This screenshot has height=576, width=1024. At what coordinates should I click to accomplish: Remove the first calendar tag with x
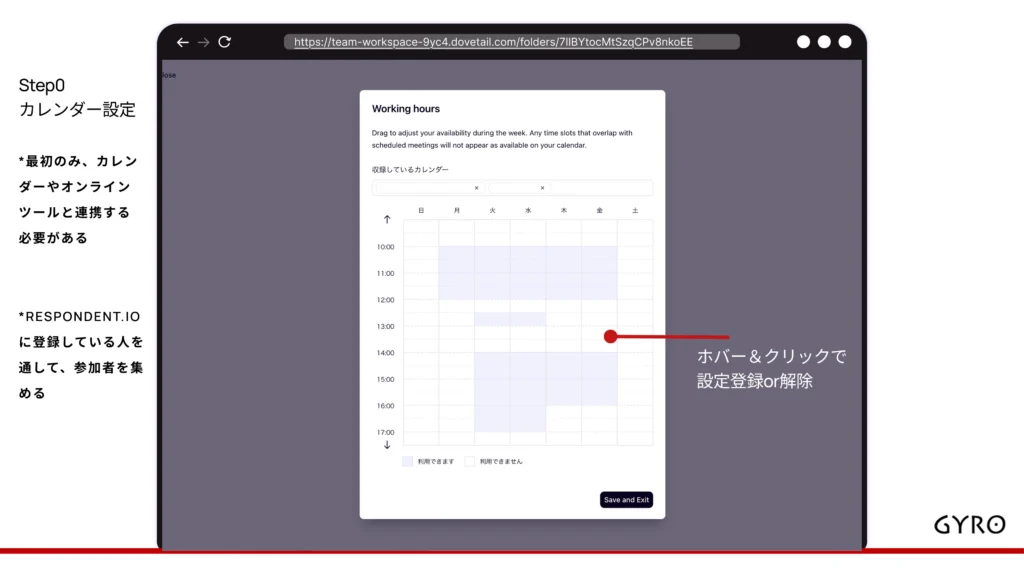click(476, 188)
